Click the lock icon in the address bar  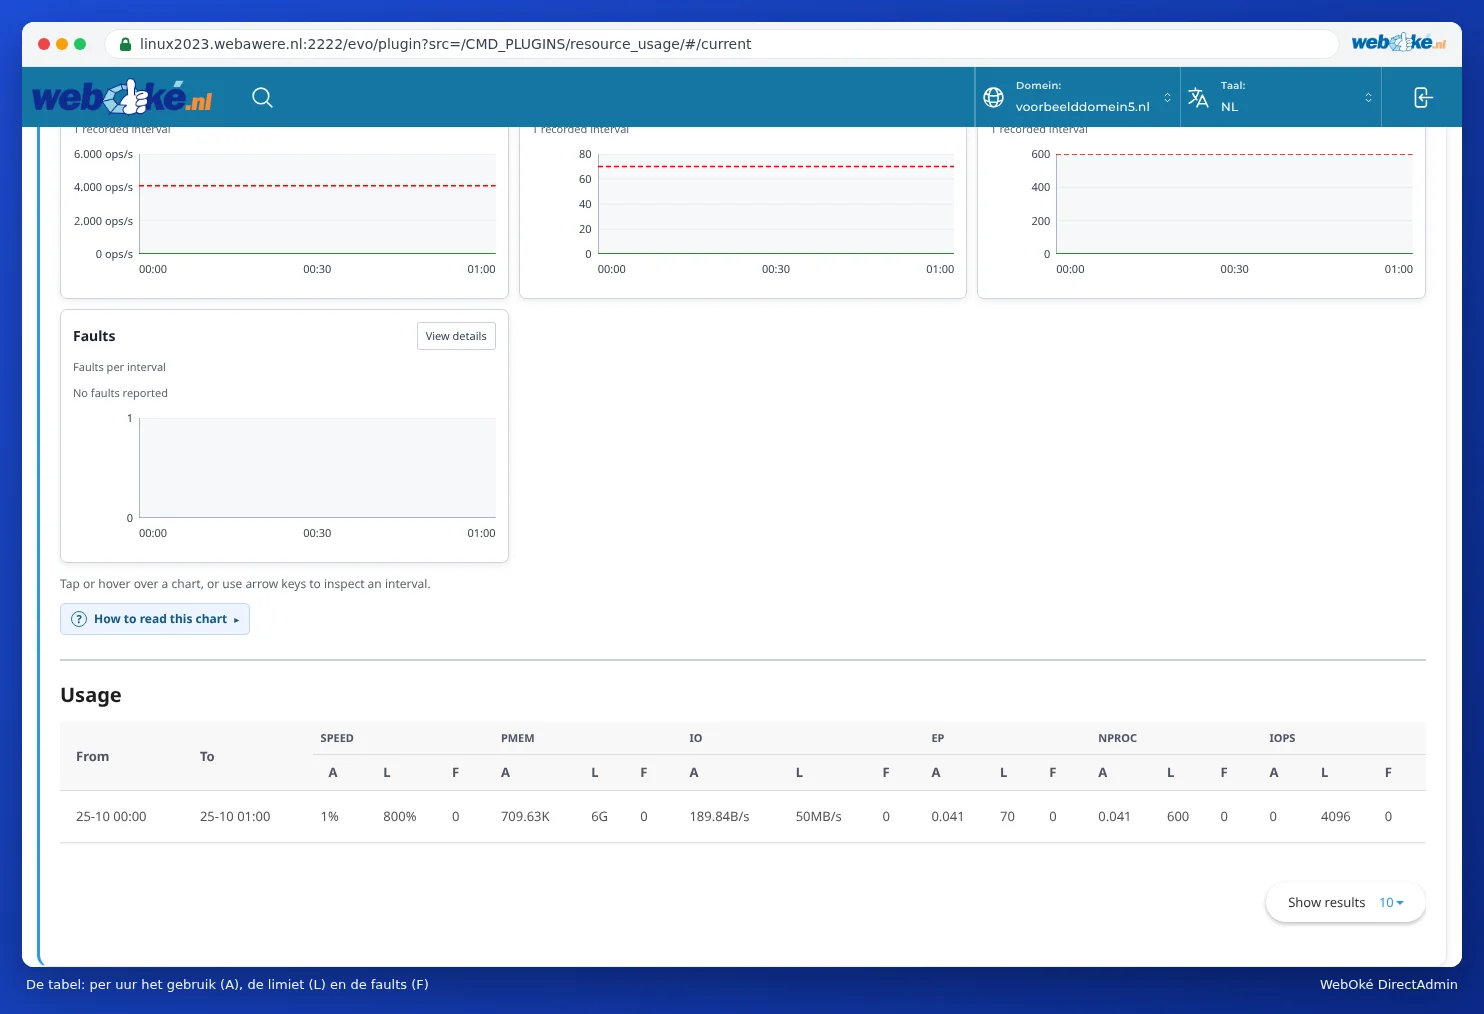125,44
